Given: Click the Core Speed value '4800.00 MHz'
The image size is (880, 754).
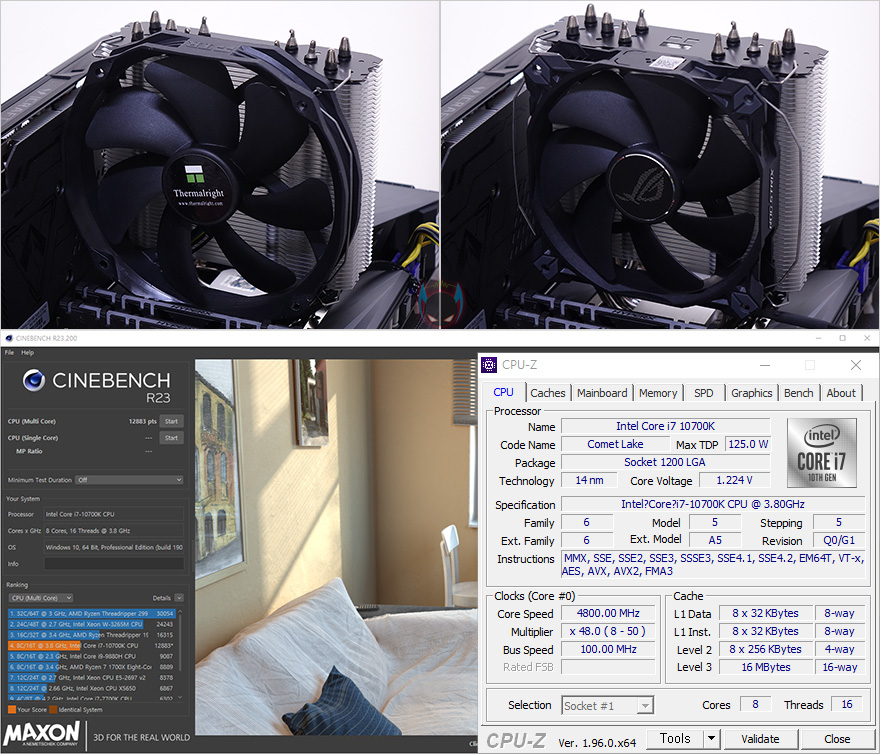Looking at the screenshot, I should pos(608,613).
